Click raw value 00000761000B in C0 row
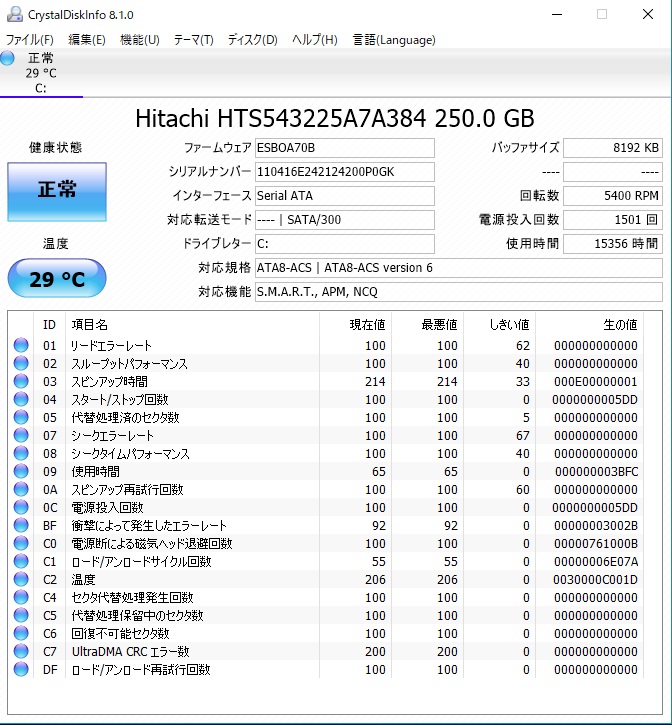 coord(596,543)
